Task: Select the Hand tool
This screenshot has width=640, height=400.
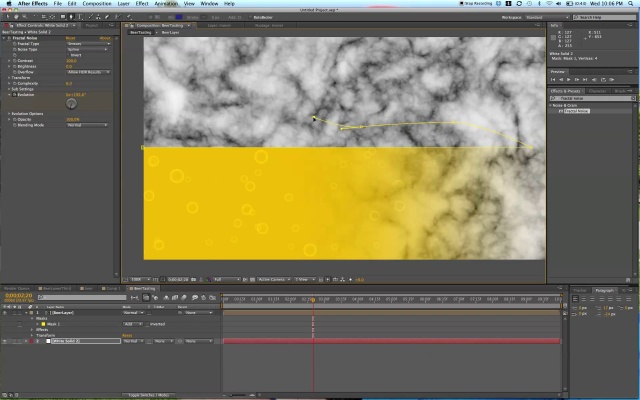Action: 16,17
